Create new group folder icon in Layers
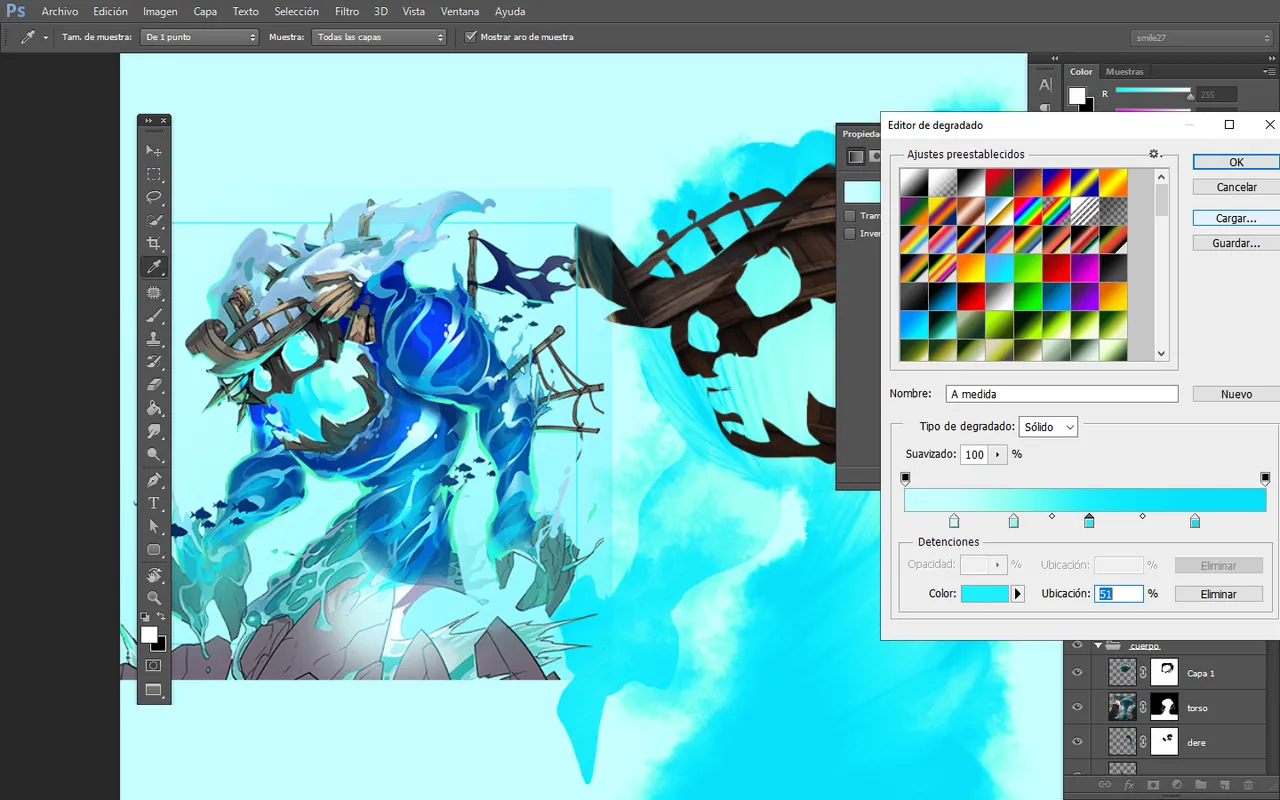1280x800 pixels. (x=1201, y=786)
